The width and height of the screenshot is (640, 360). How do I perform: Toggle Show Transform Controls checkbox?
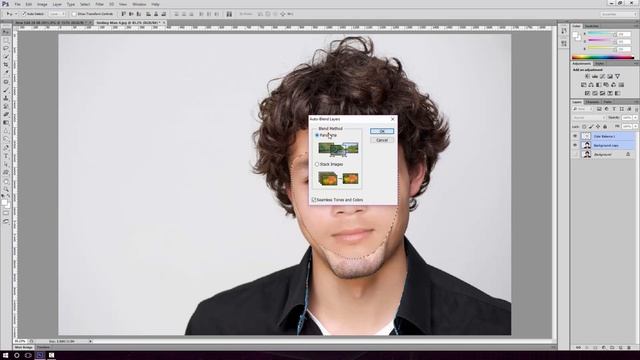point(74,14)
